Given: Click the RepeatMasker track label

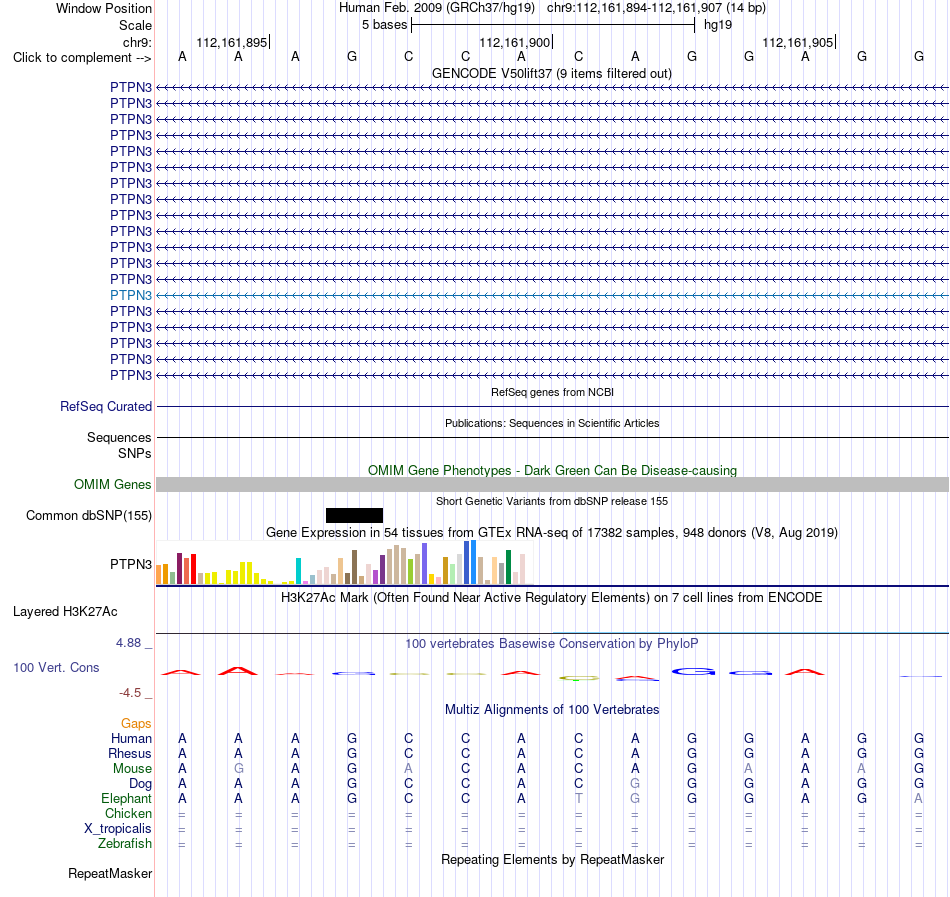Looking at the screenshot, I should [110, 873].
